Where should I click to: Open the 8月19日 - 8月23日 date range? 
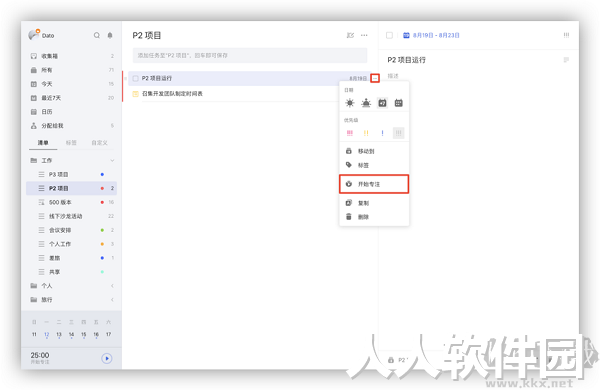point(431,35)
